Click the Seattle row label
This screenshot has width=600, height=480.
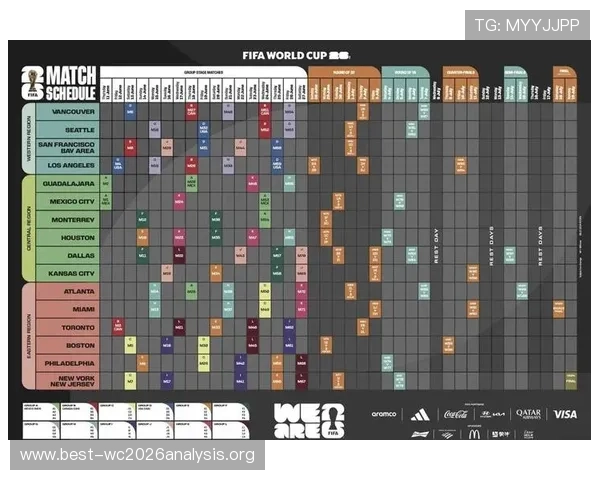[x=68, y=130]
